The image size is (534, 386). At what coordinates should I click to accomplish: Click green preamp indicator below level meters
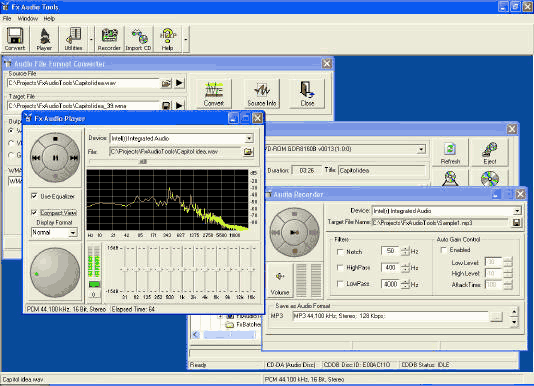click(94, 284)
